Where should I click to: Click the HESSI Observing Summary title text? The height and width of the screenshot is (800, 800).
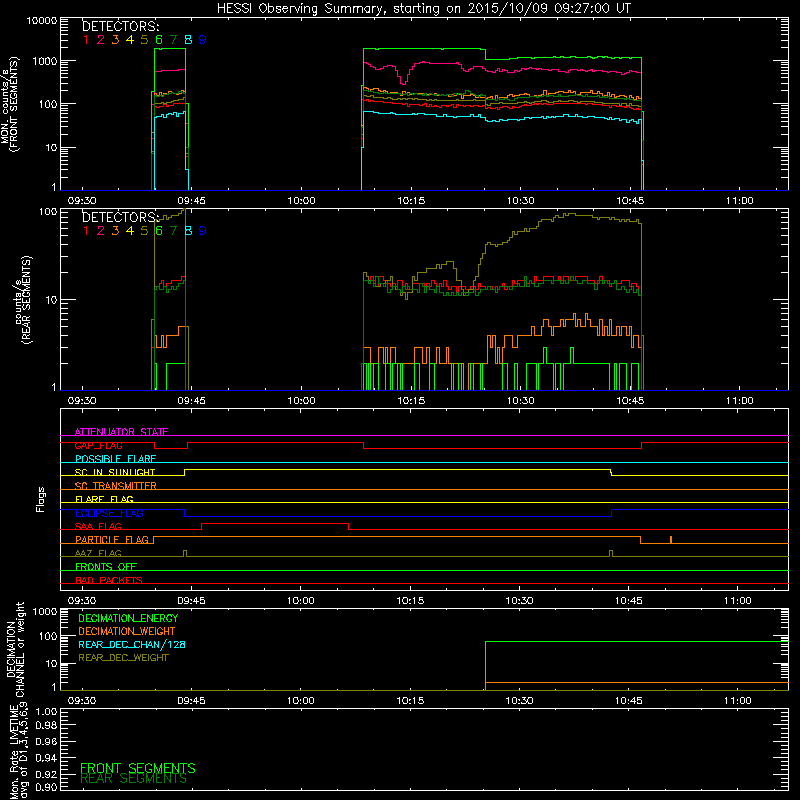(x=423, y=9)
